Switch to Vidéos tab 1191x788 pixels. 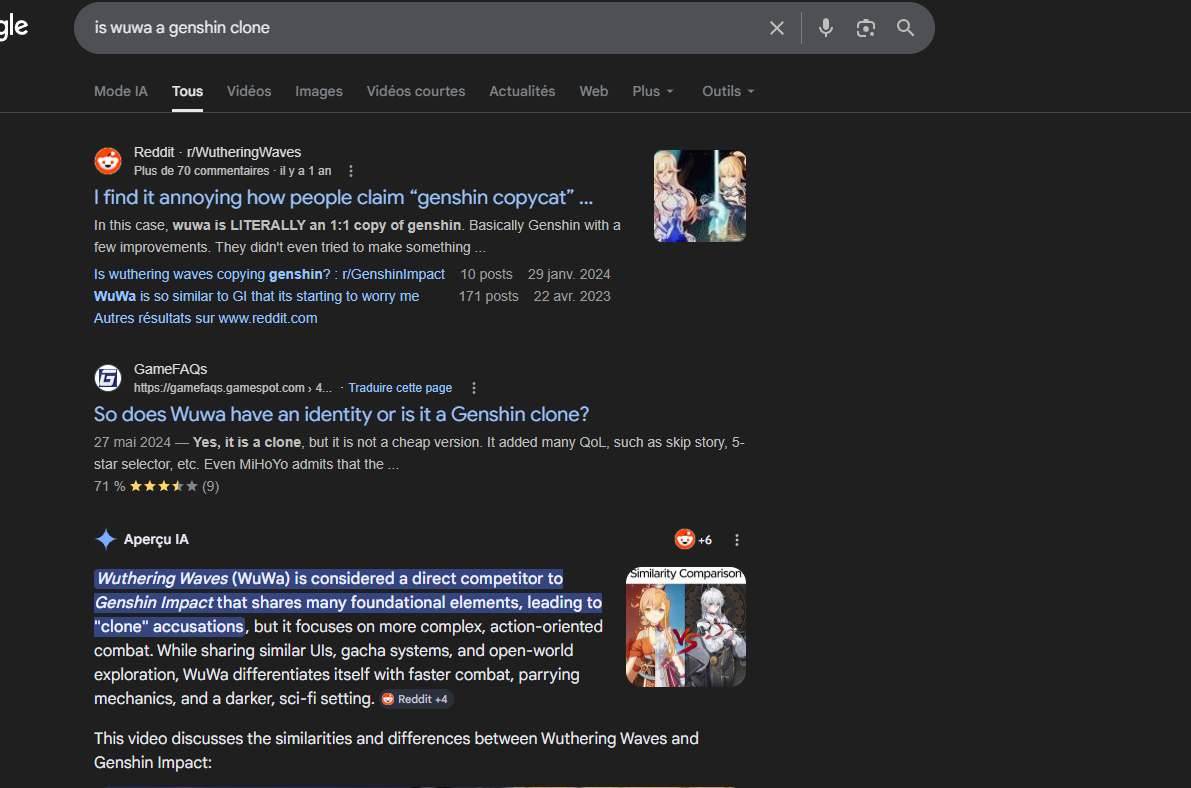[249, 91]
